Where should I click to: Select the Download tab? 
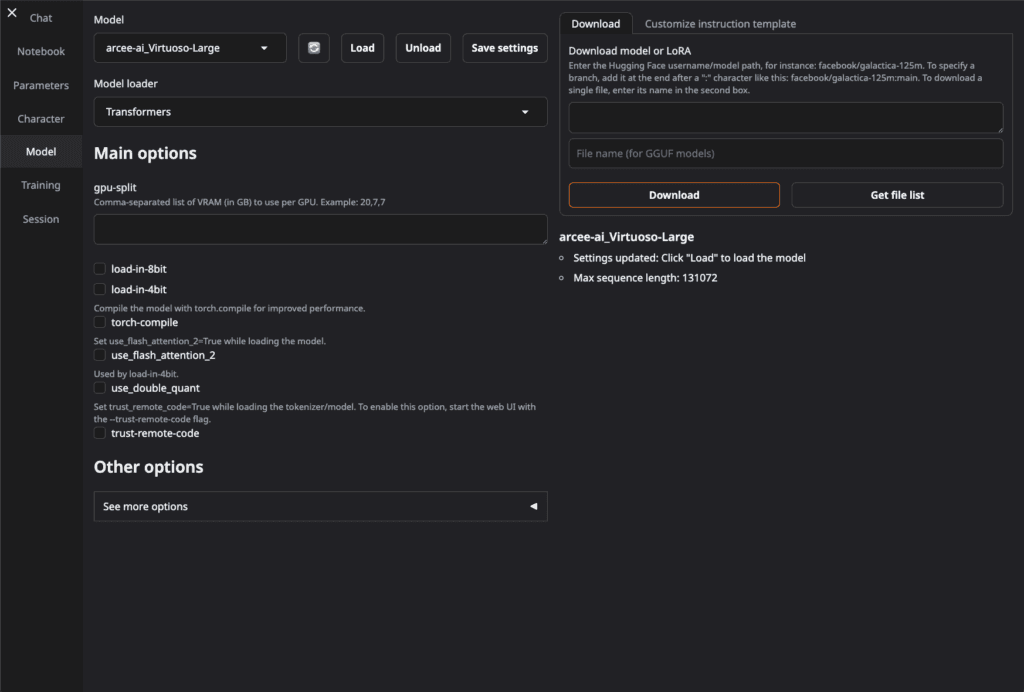[x=596, y=24]
